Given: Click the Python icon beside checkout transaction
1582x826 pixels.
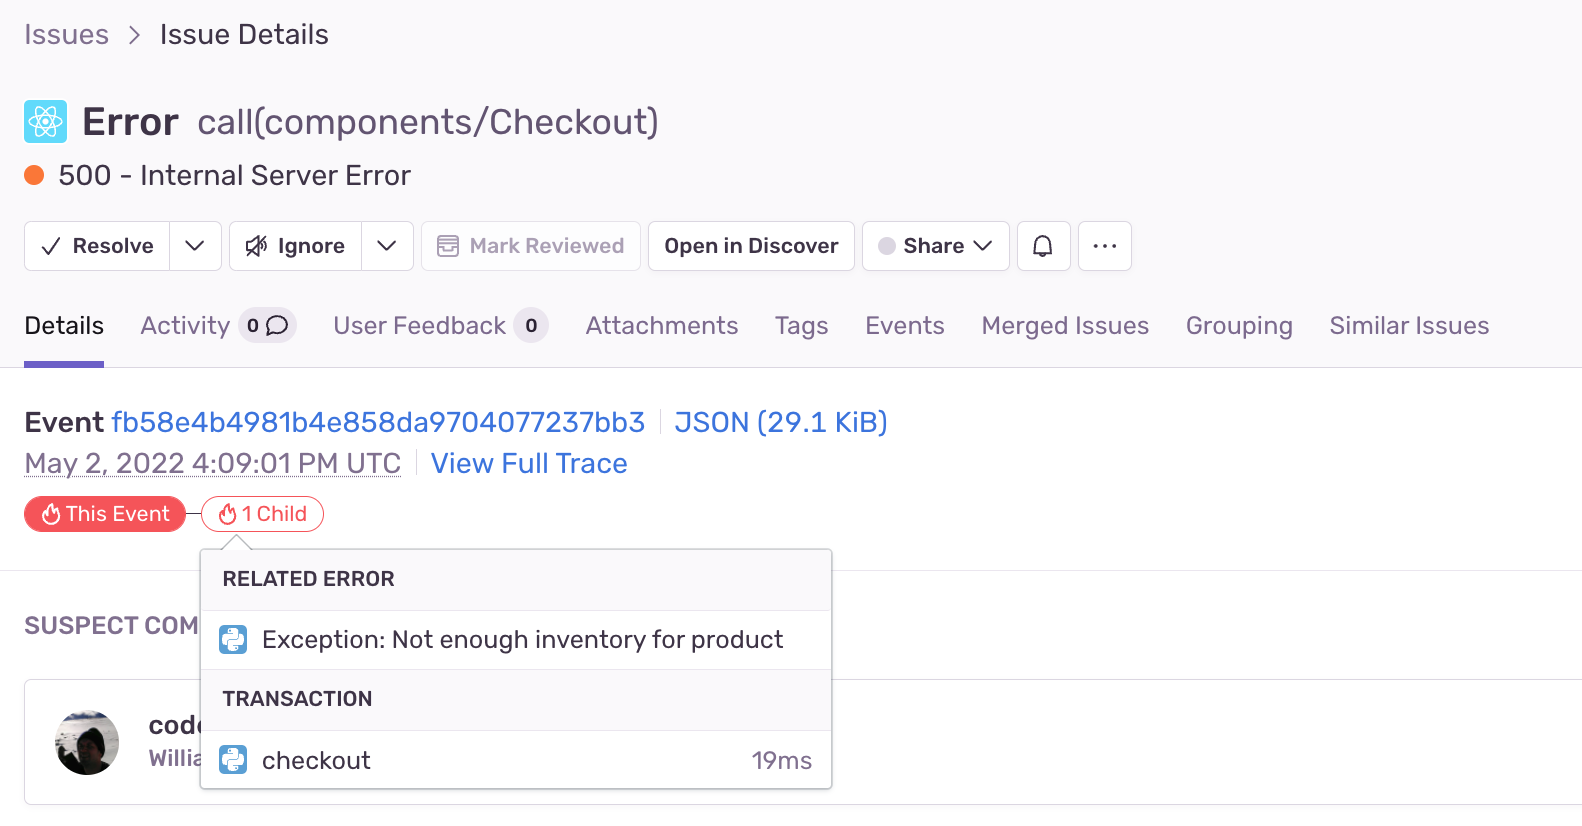Looking at the screenshot, I should (x=233, y=760).
